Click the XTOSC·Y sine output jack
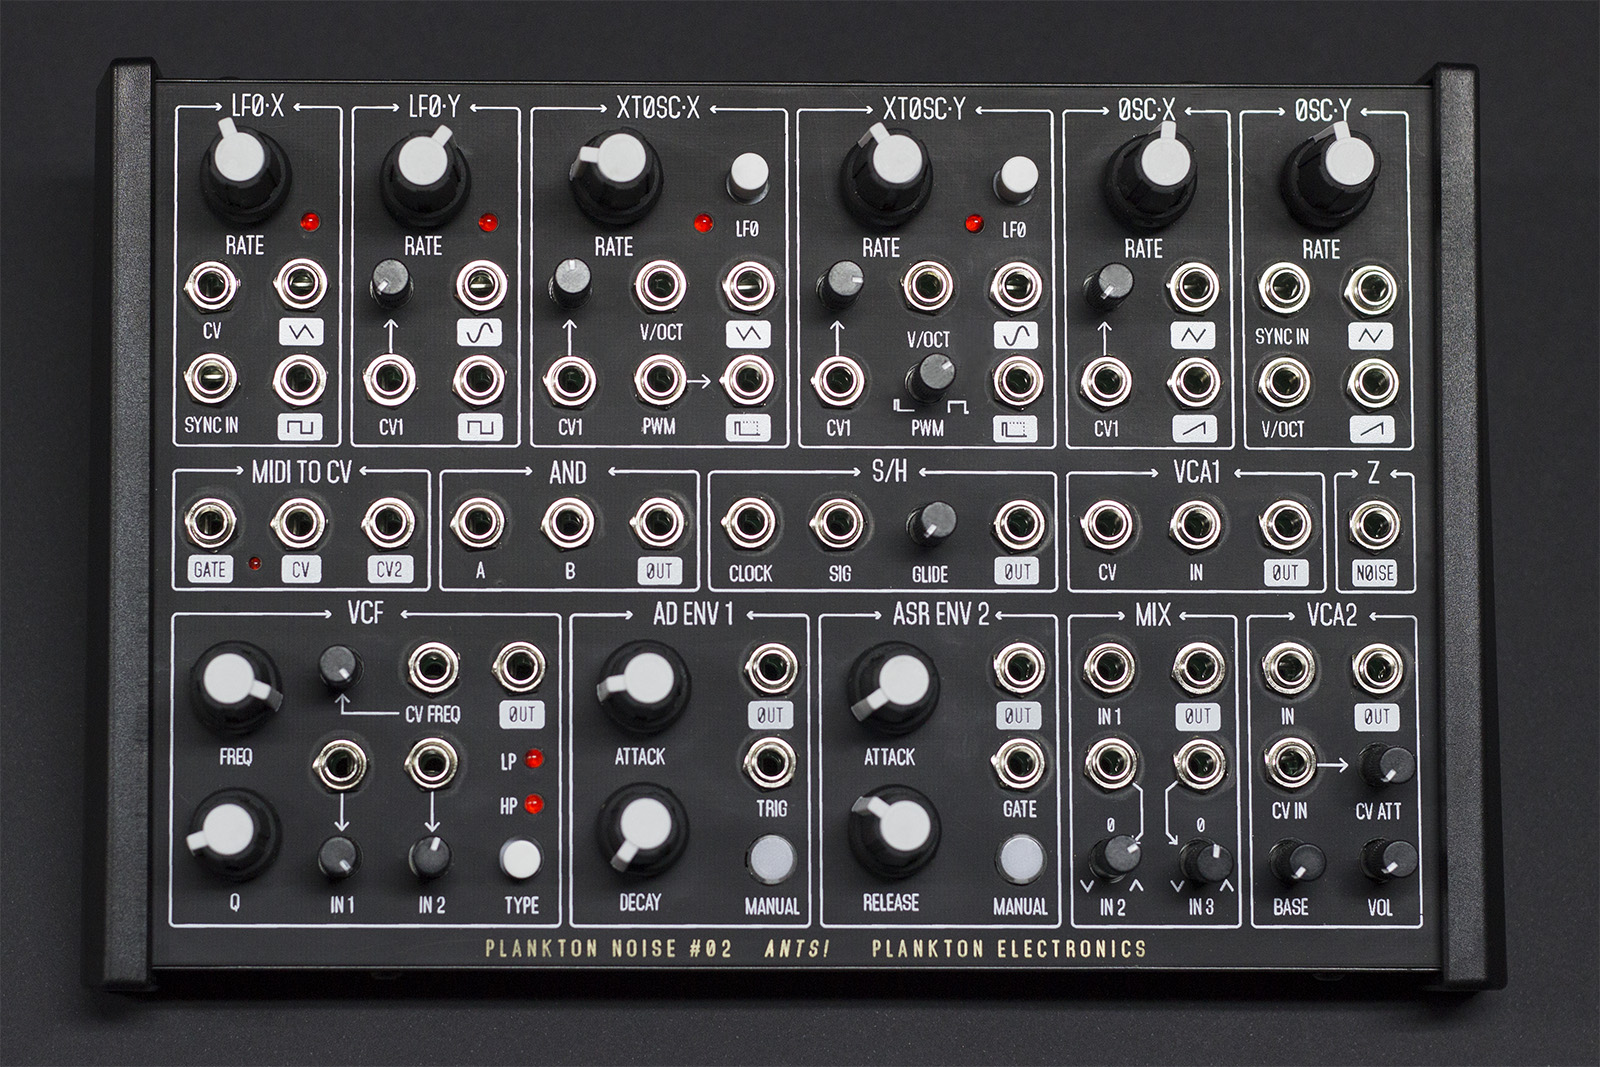The image size is (1600, 1067). pos(1016,288)
